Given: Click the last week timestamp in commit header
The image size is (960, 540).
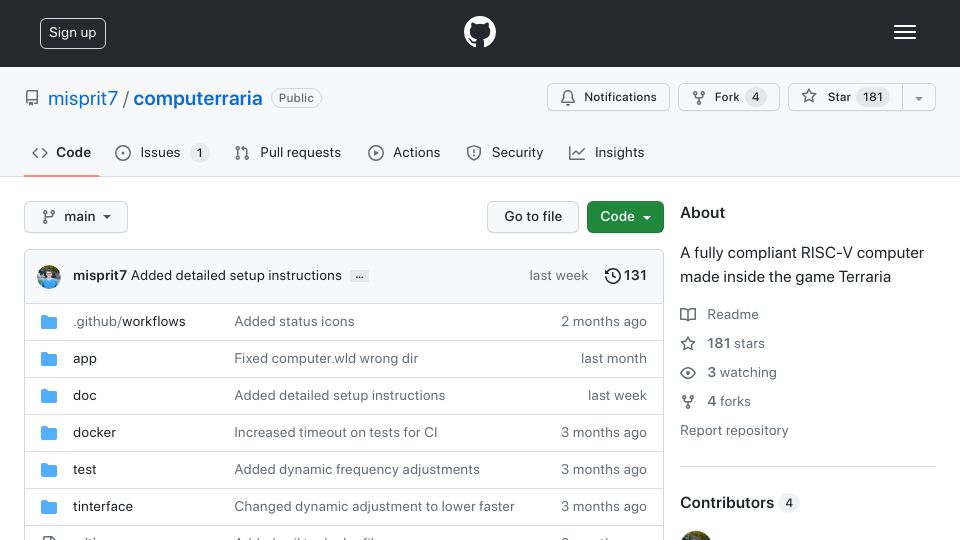Looking at the screenshot, I should pos(558,276).
